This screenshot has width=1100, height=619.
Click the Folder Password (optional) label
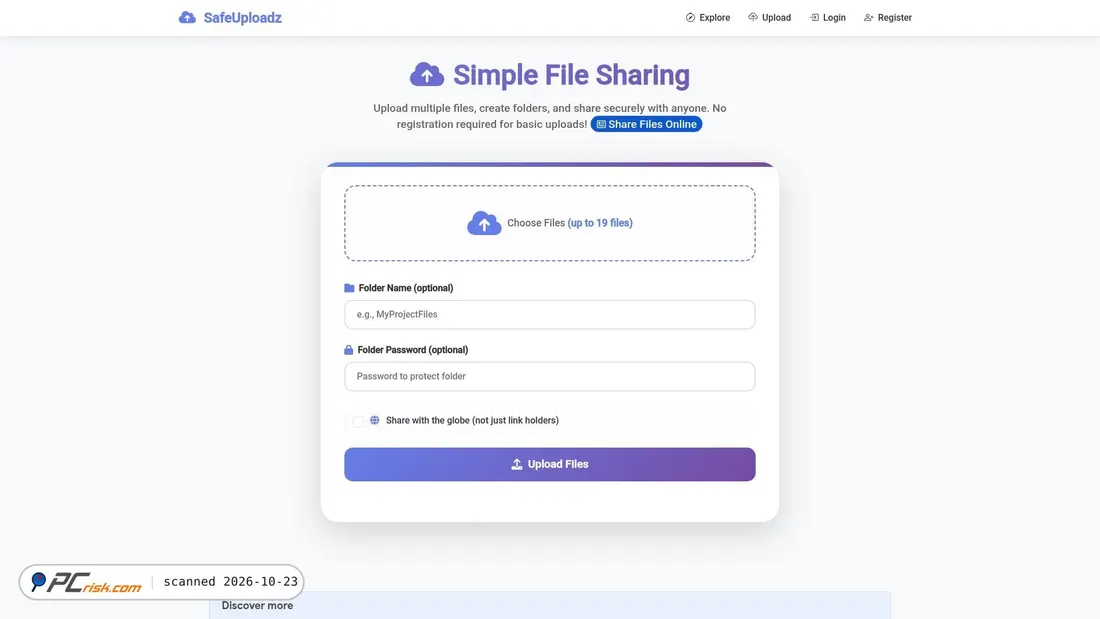[413, 350]
